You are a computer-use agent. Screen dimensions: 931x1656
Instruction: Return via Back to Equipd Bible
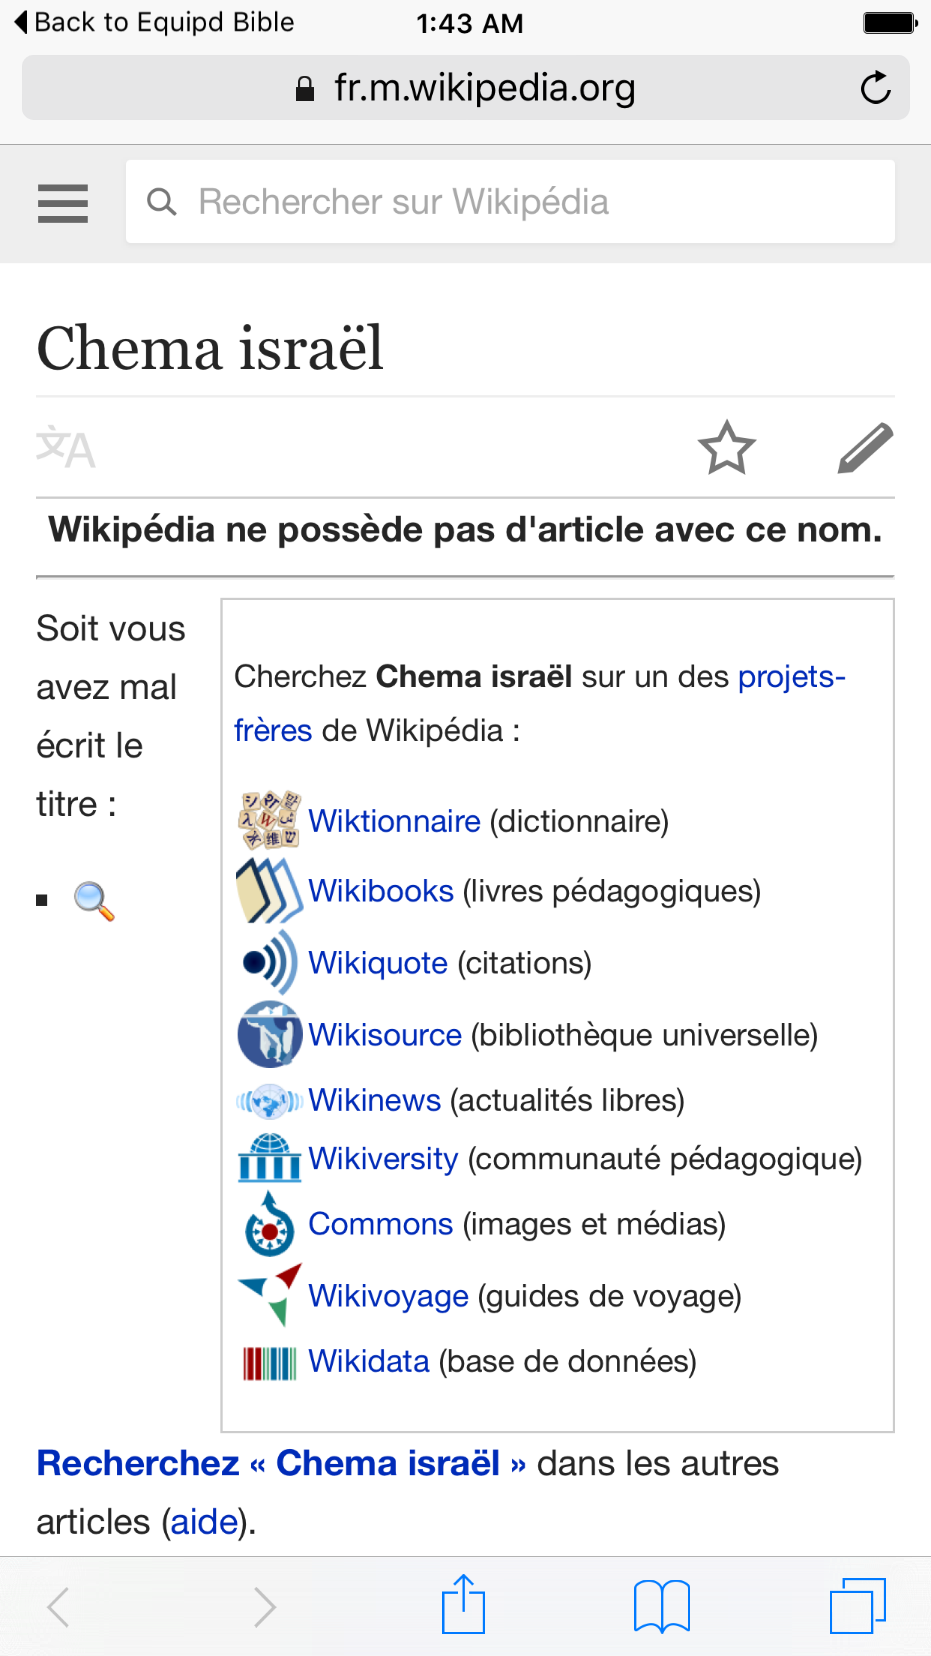point(155,22)
